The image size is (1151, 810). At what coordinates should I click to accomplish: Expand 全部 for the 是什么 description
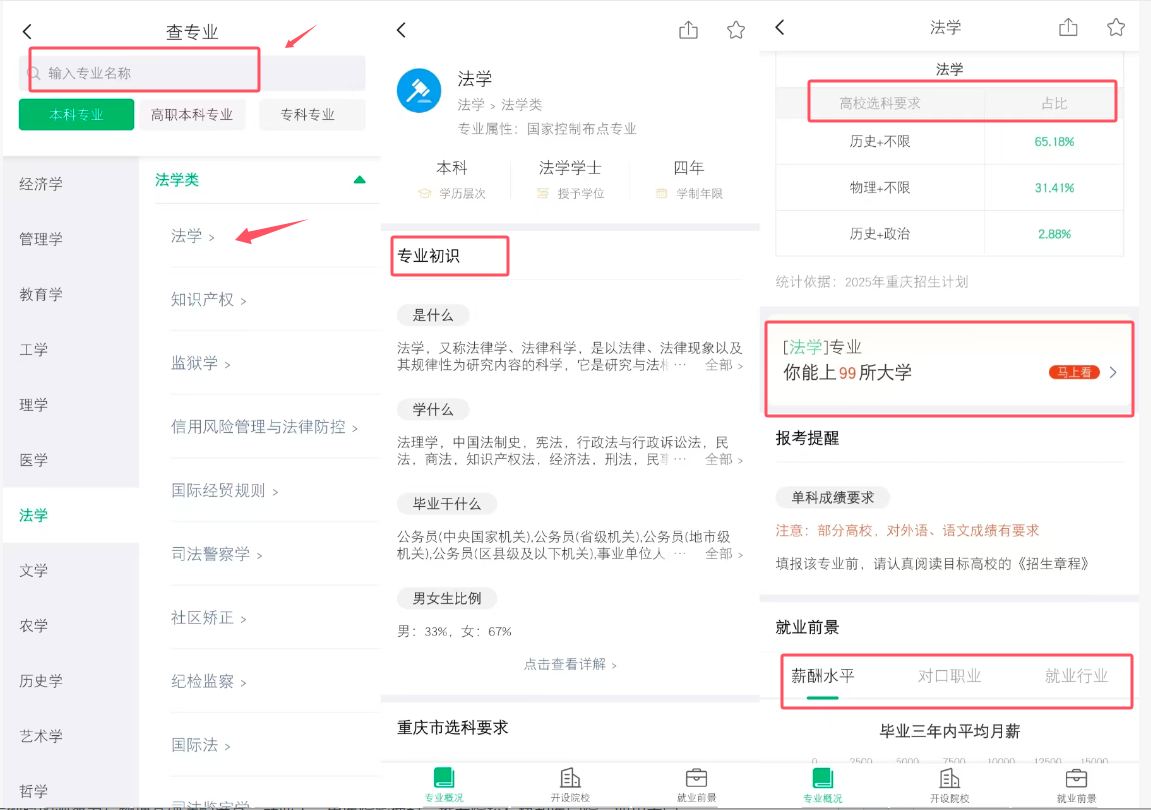point(724,366)
